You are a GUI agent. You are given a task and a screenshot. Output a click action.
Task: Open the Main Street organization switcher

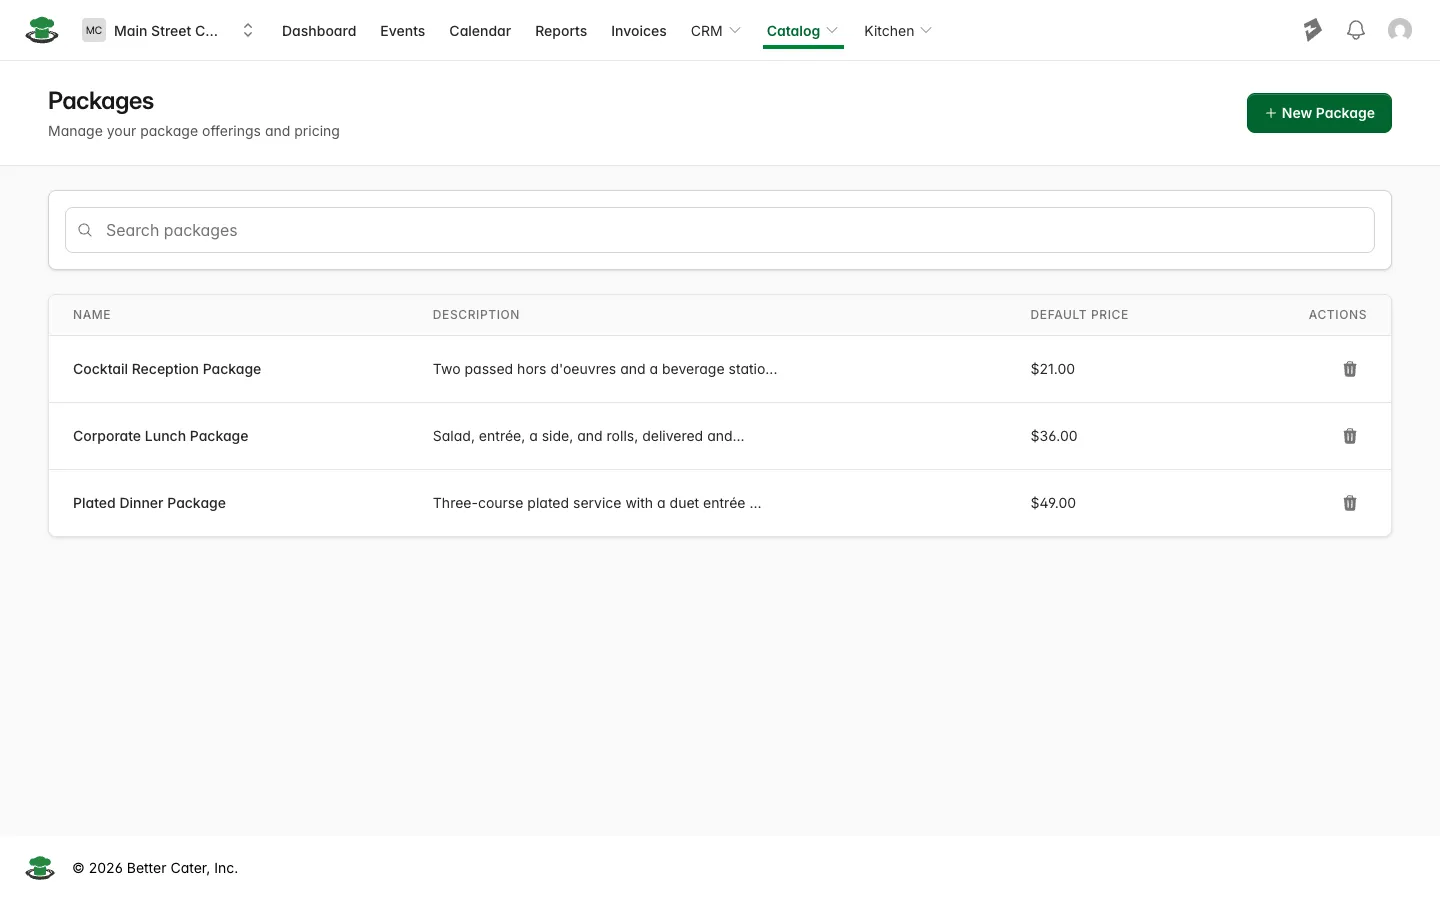click(169, 31)
